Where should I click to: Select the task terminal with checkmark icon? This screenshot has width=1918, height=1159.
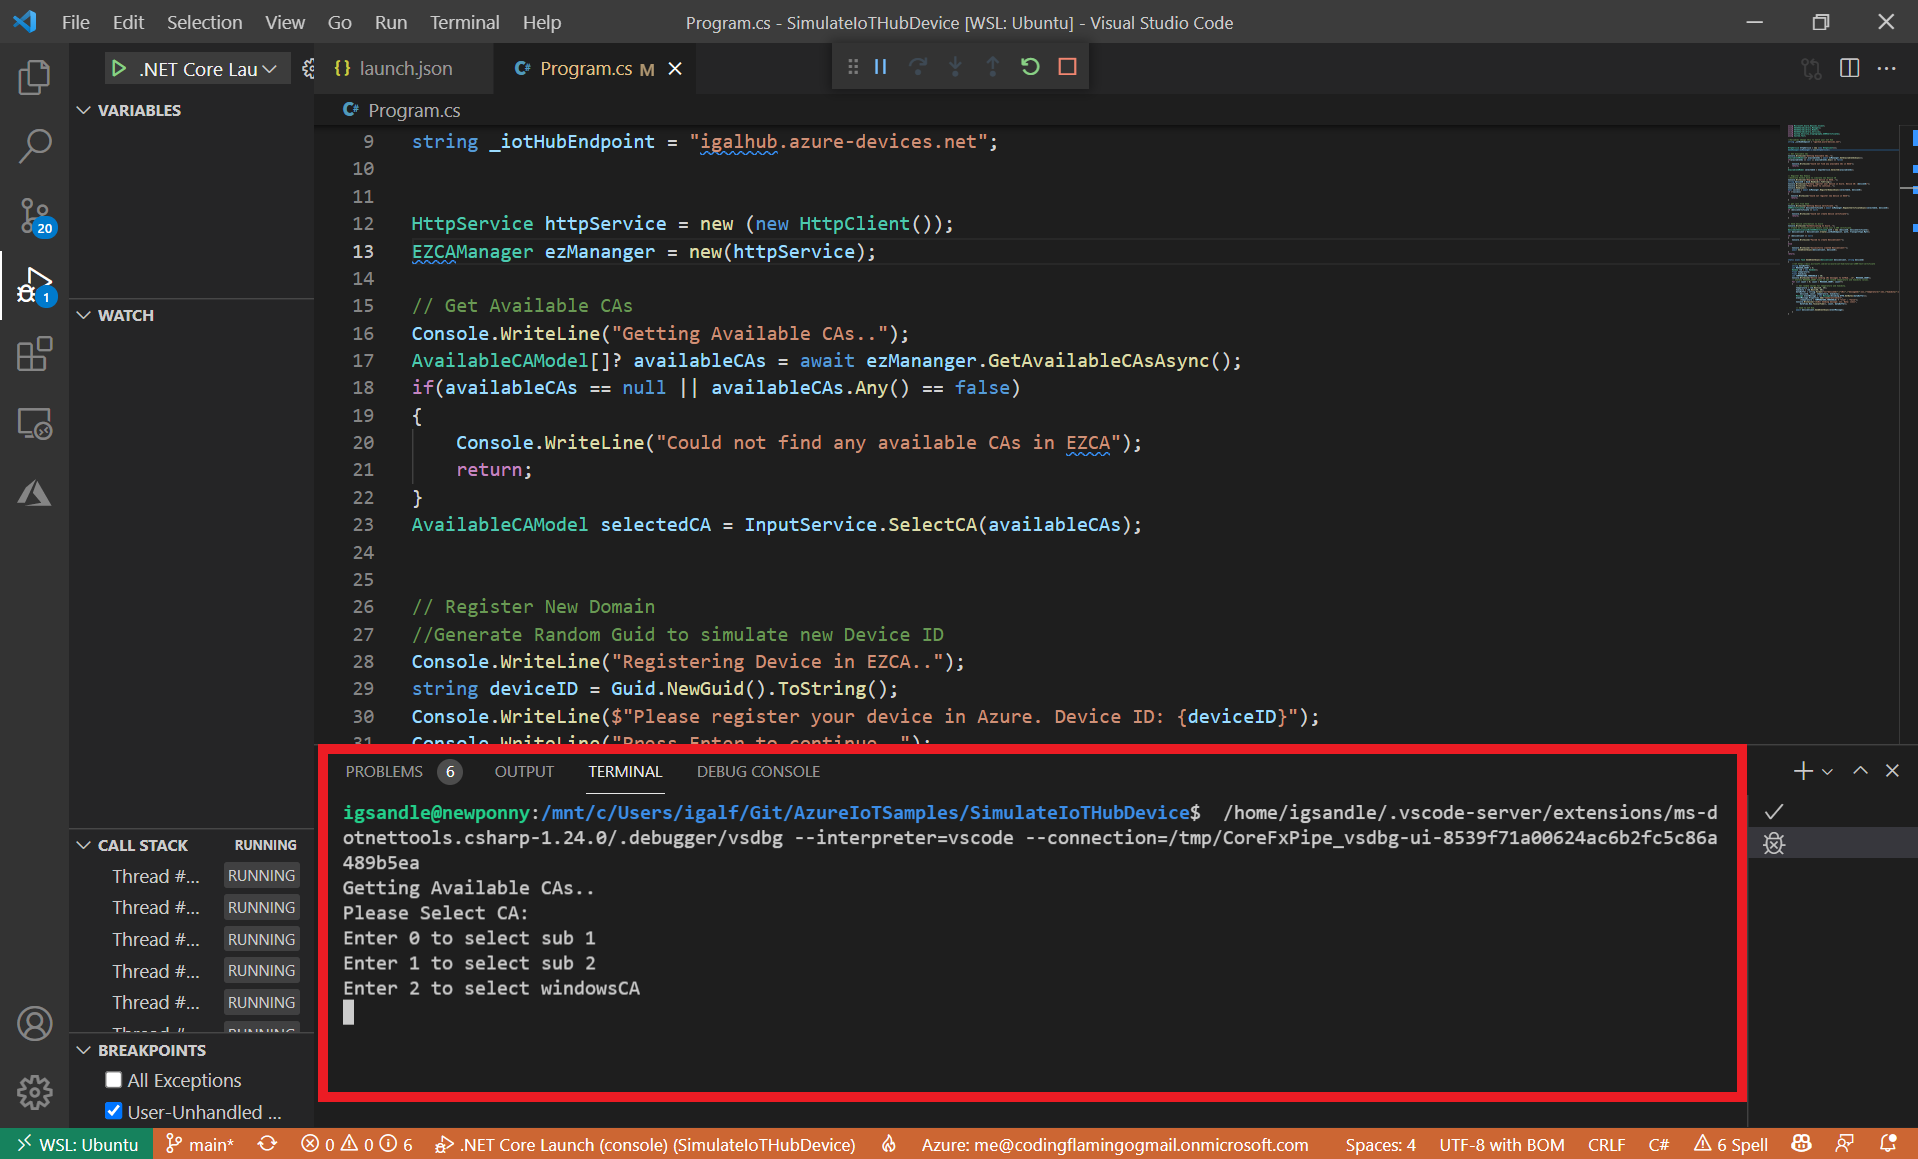pos(1774,812)
